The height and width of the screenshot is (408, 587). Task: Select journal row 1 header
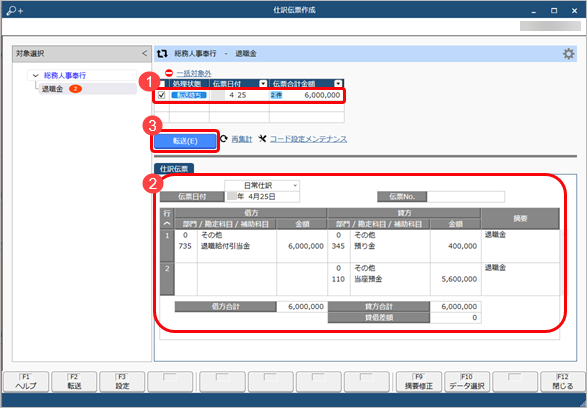(x=167, y=246)
